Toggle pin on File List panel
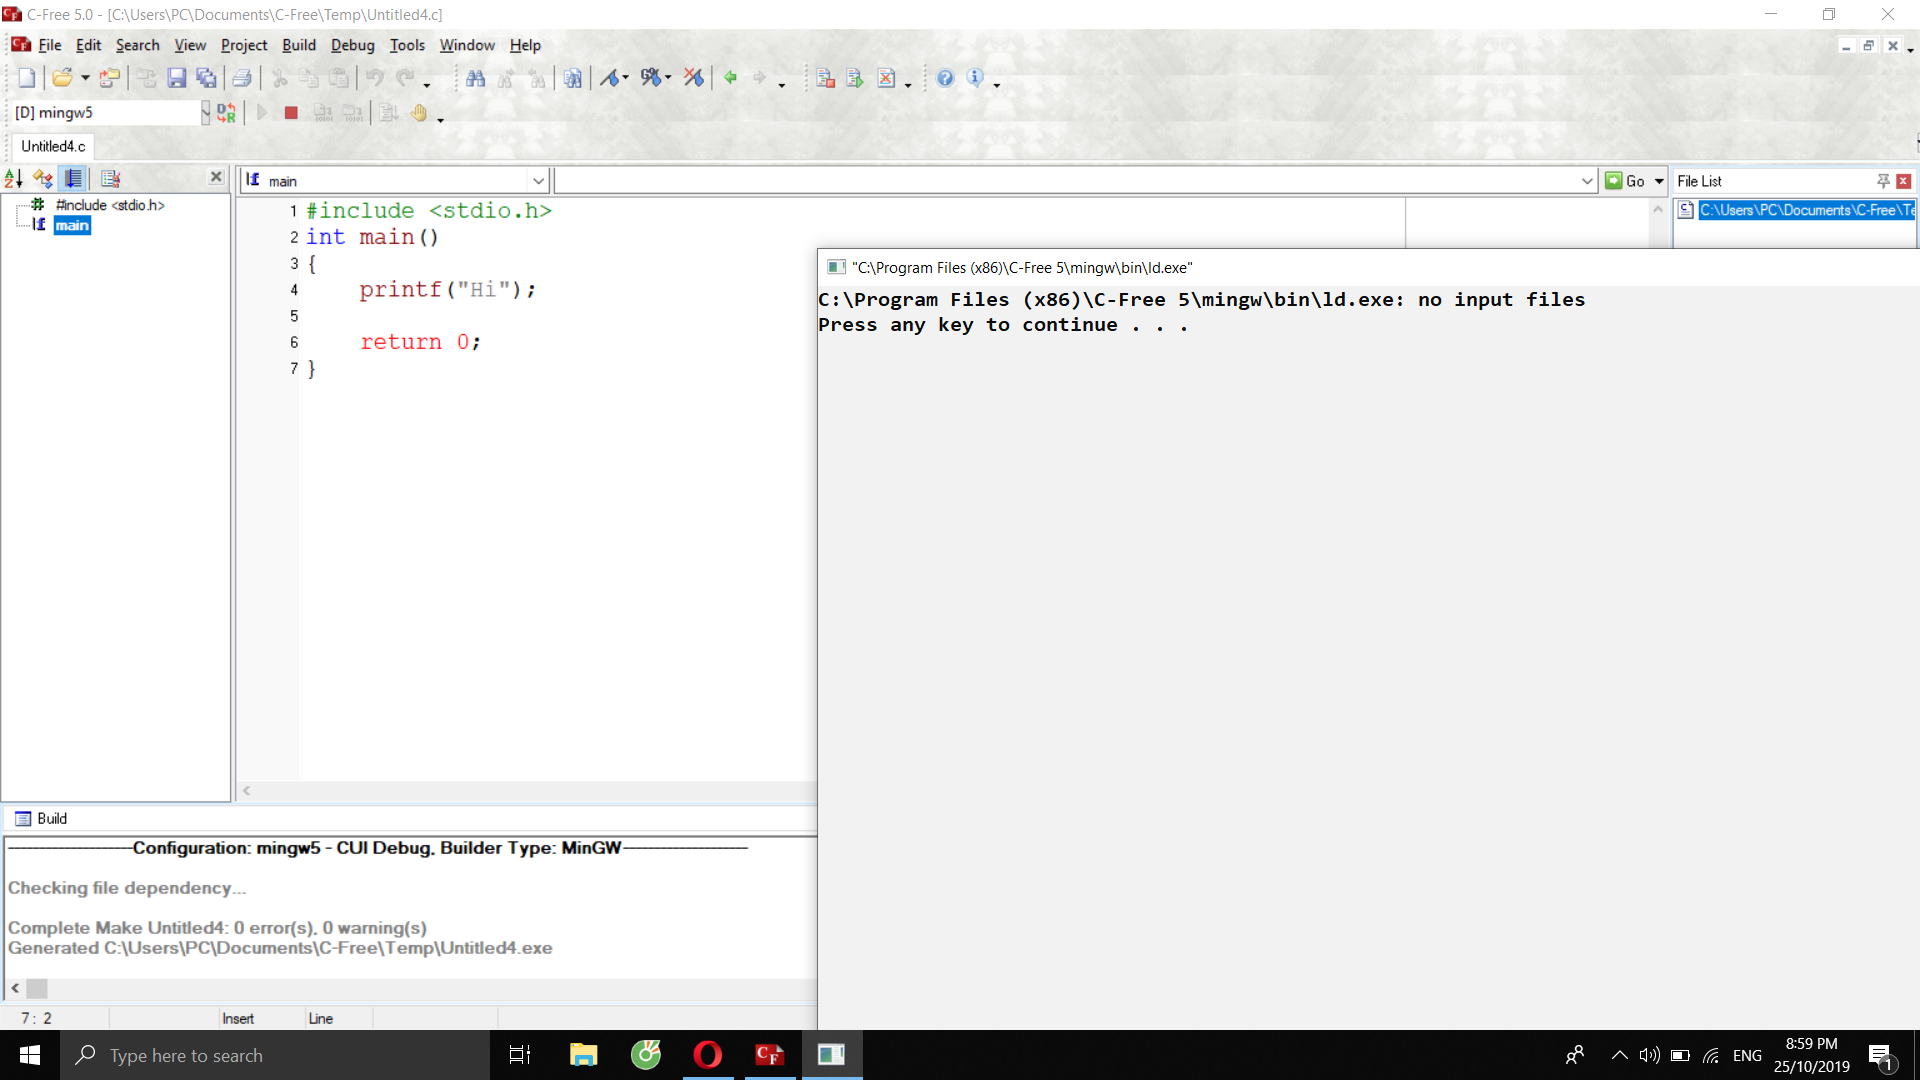Viewport: 1920px width, 1080px height. [1883, 181]
